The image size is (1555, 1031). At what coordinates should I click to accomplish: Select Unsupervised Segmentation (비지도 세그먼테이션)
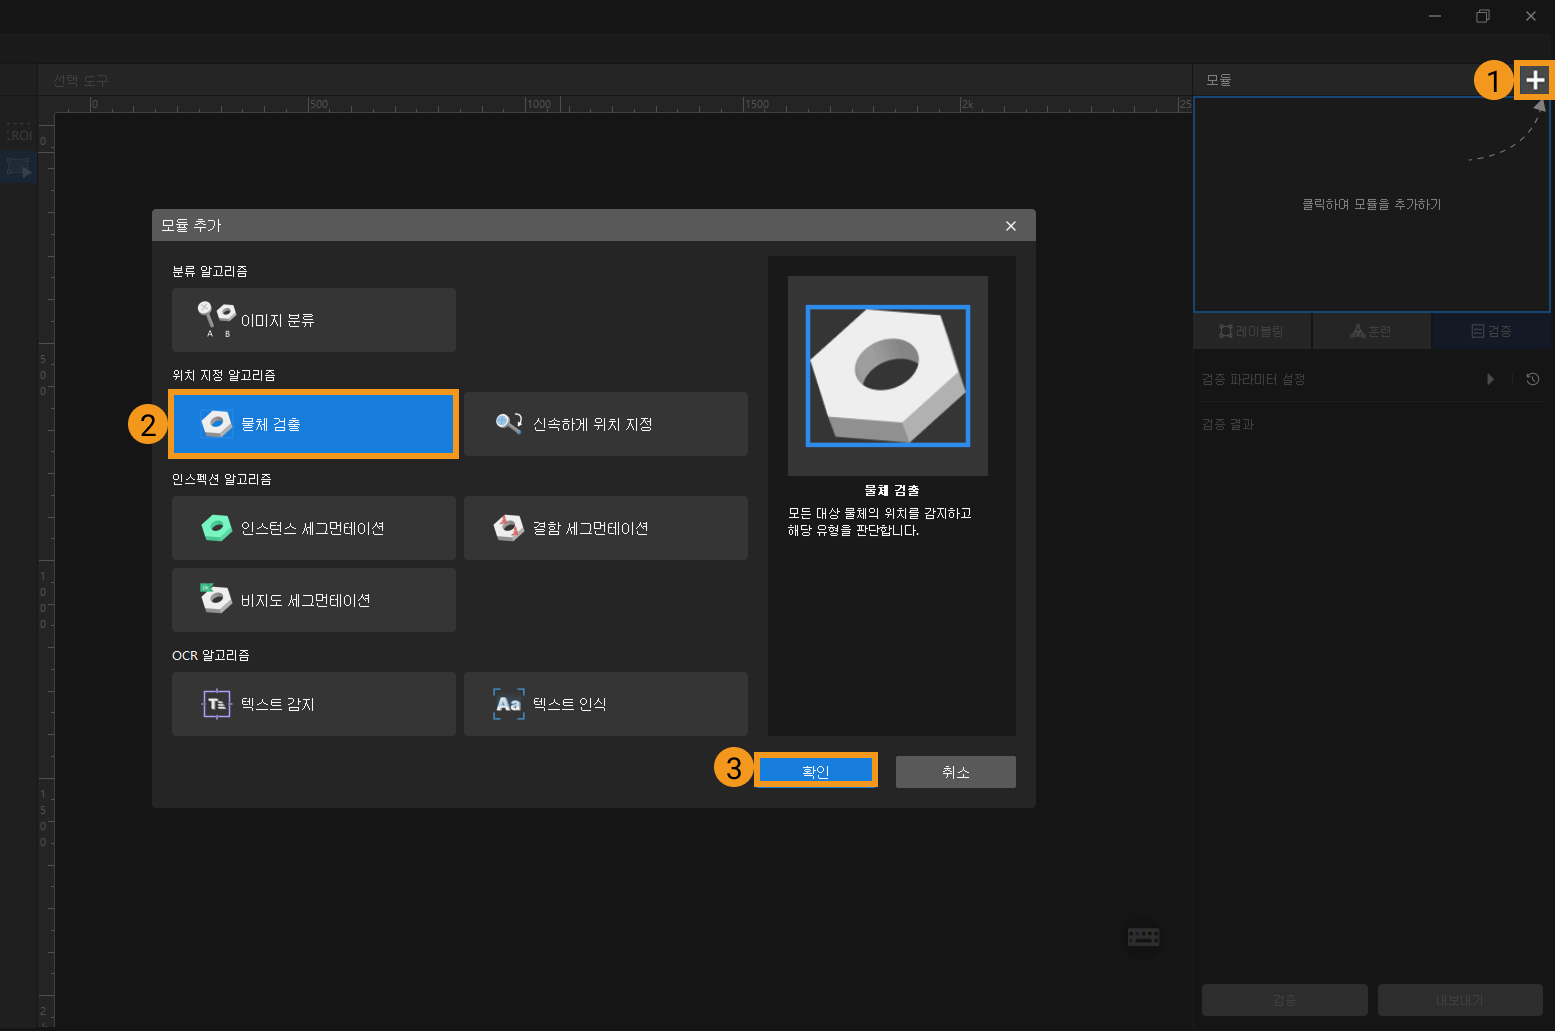314,600
